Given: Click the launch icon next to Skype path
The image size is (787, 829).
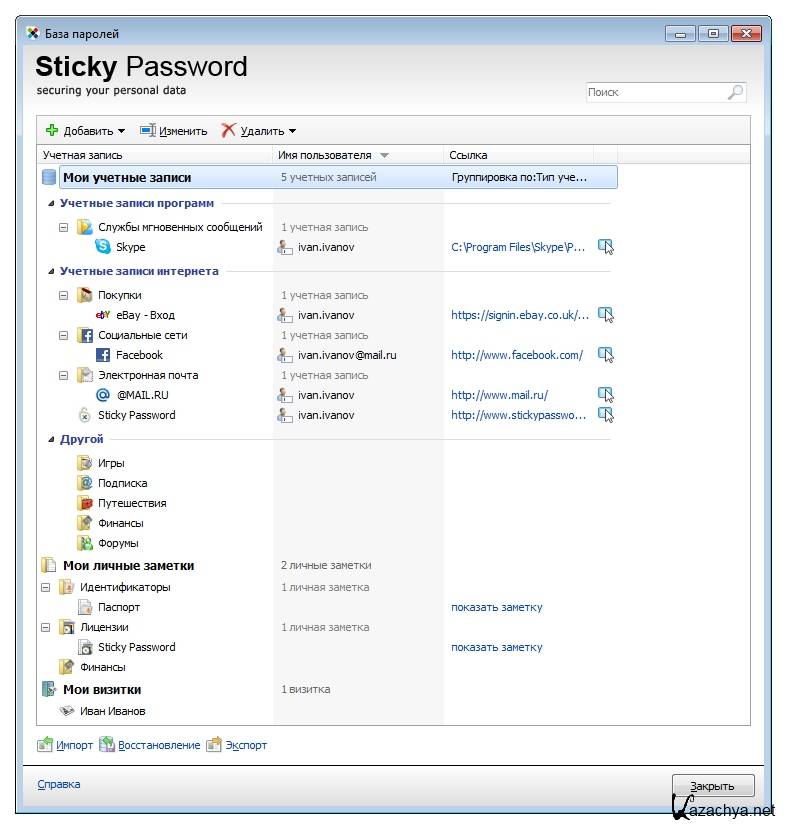Looking at the screenshot, I should (x=605, y=247).
